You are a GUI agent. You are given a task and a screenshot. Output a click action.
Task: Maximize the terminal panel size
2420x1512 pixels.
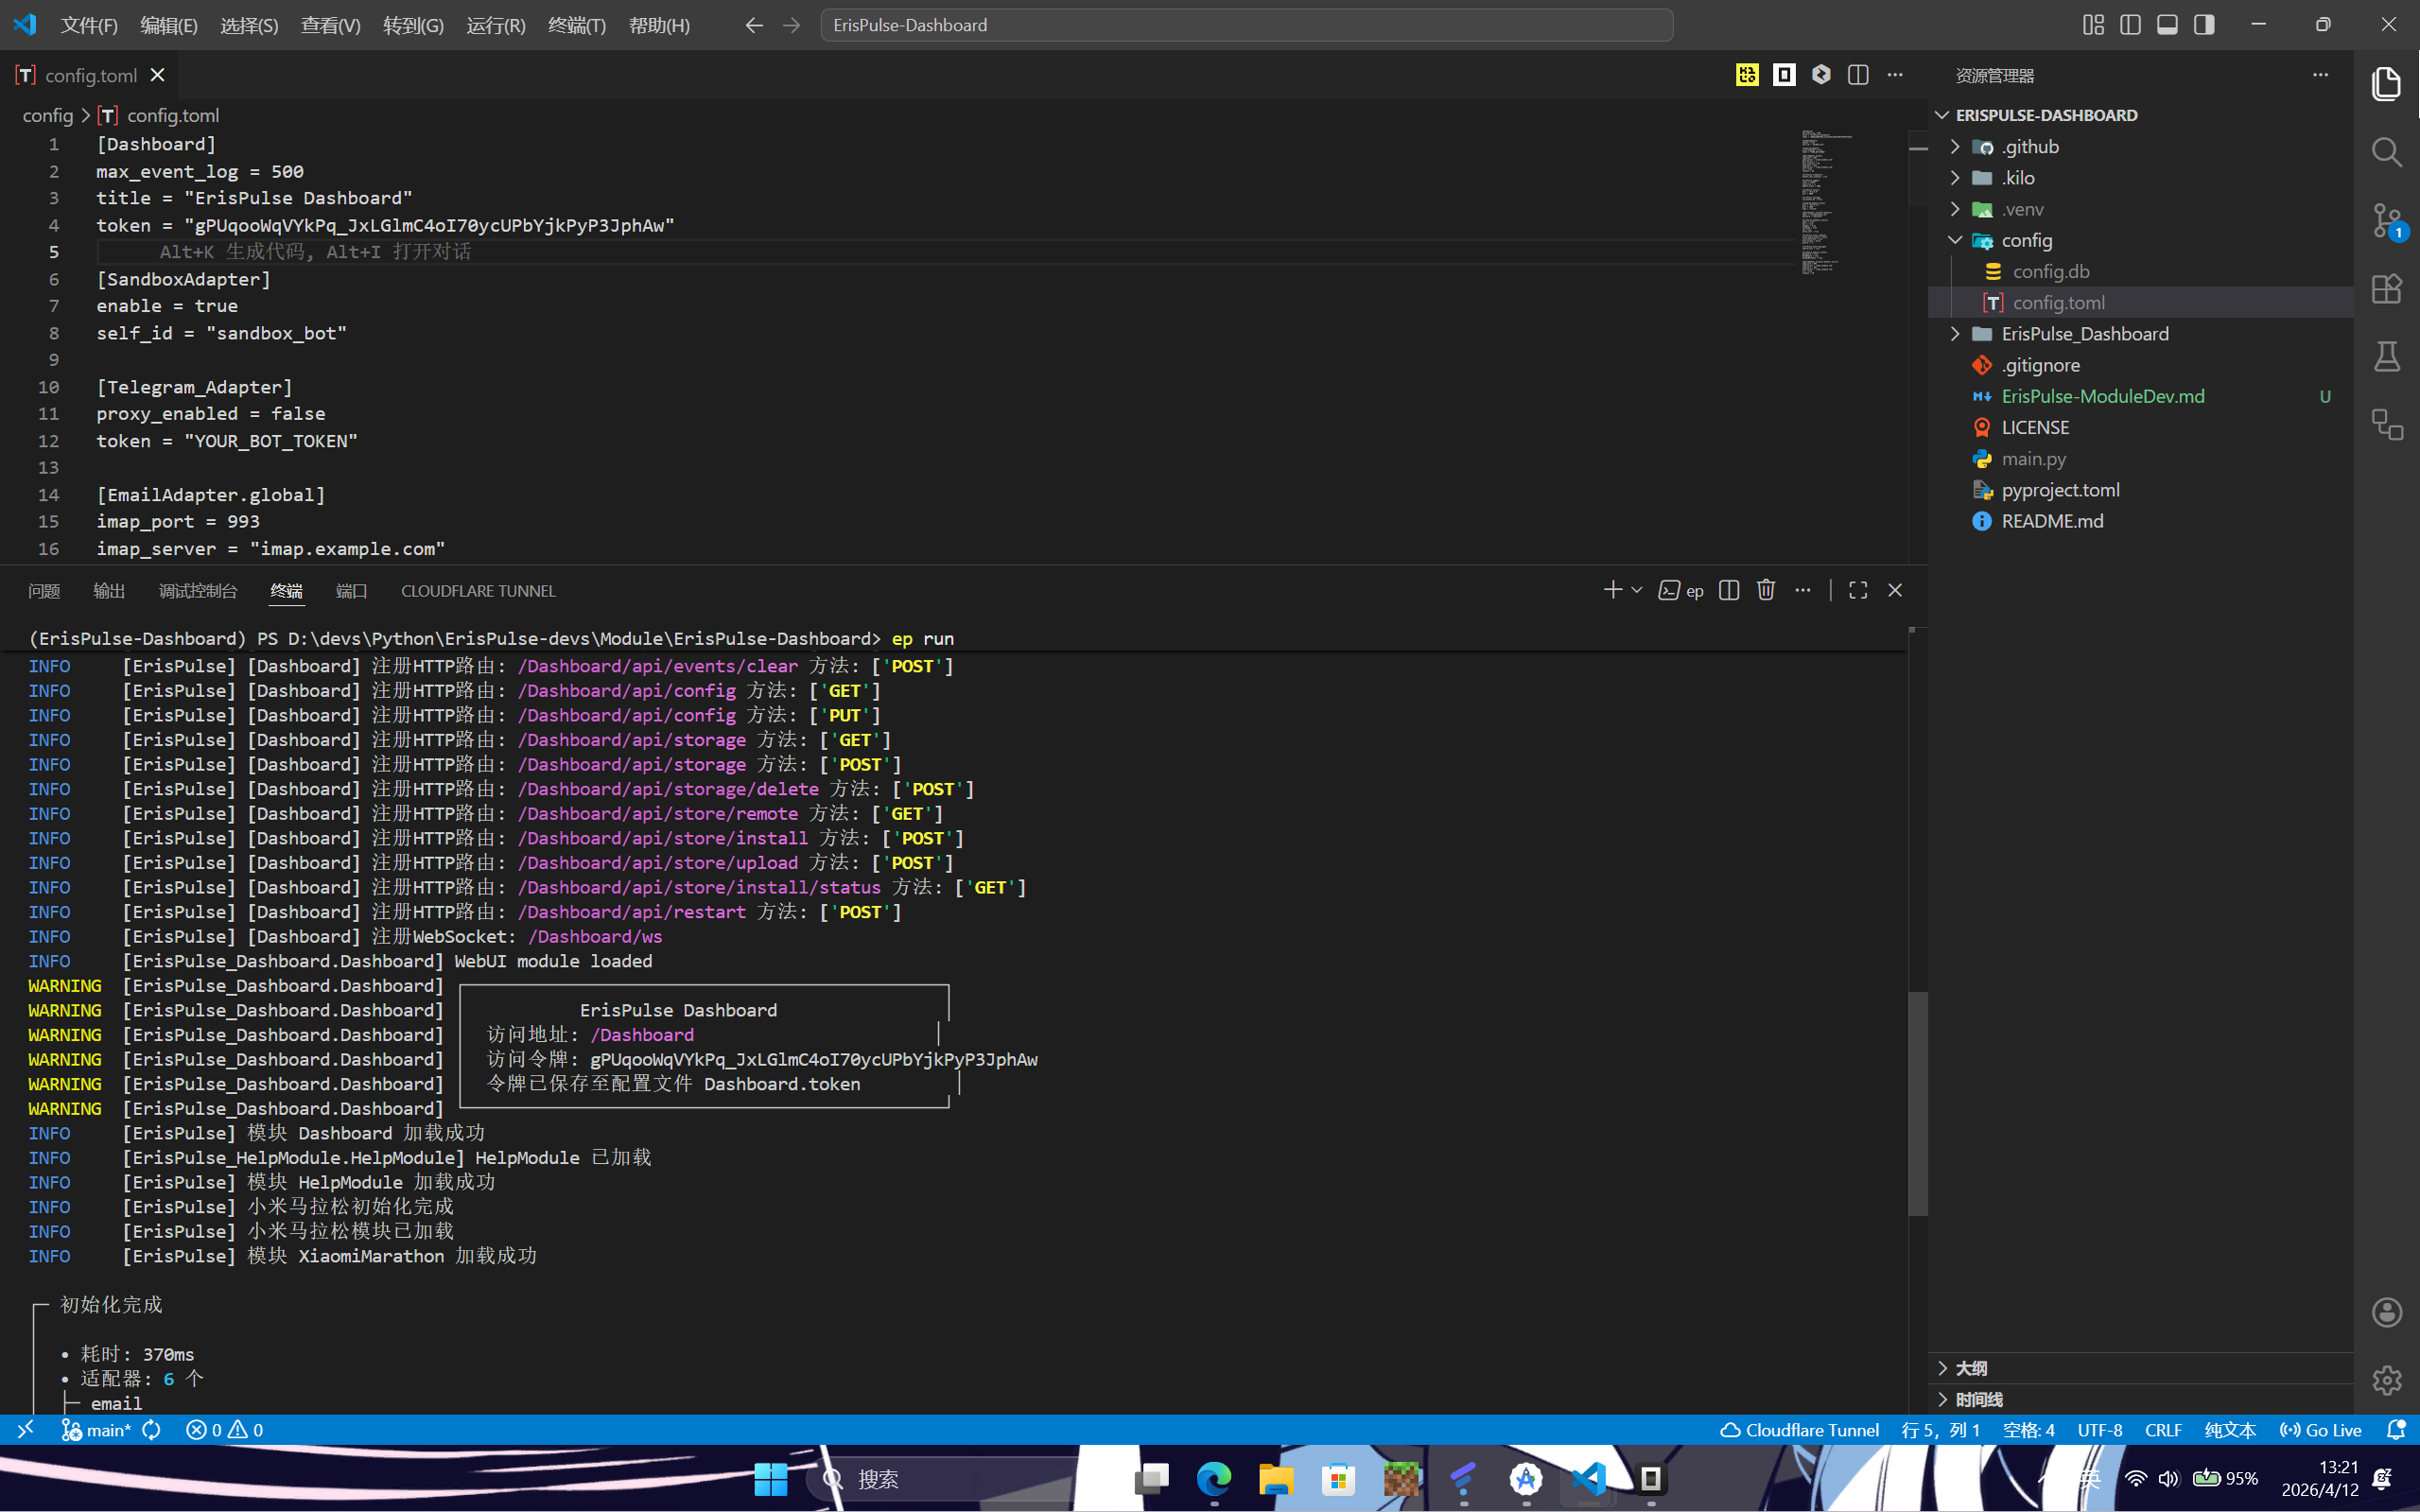pyautogui.click(x=1857, y=590)
